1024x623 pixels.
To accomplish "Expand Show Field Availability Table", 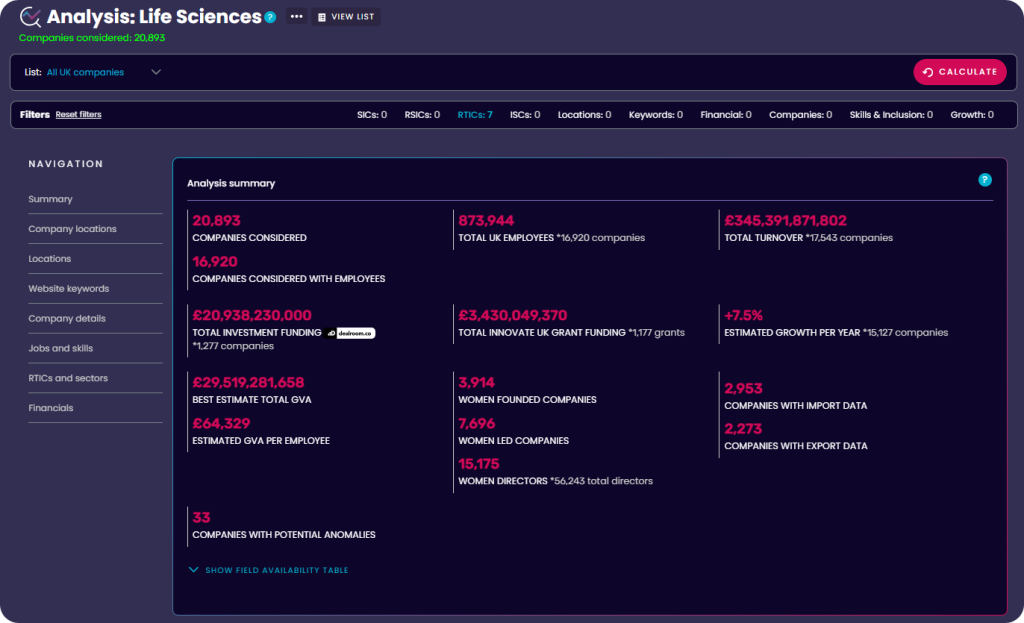I will pos(268,570).
